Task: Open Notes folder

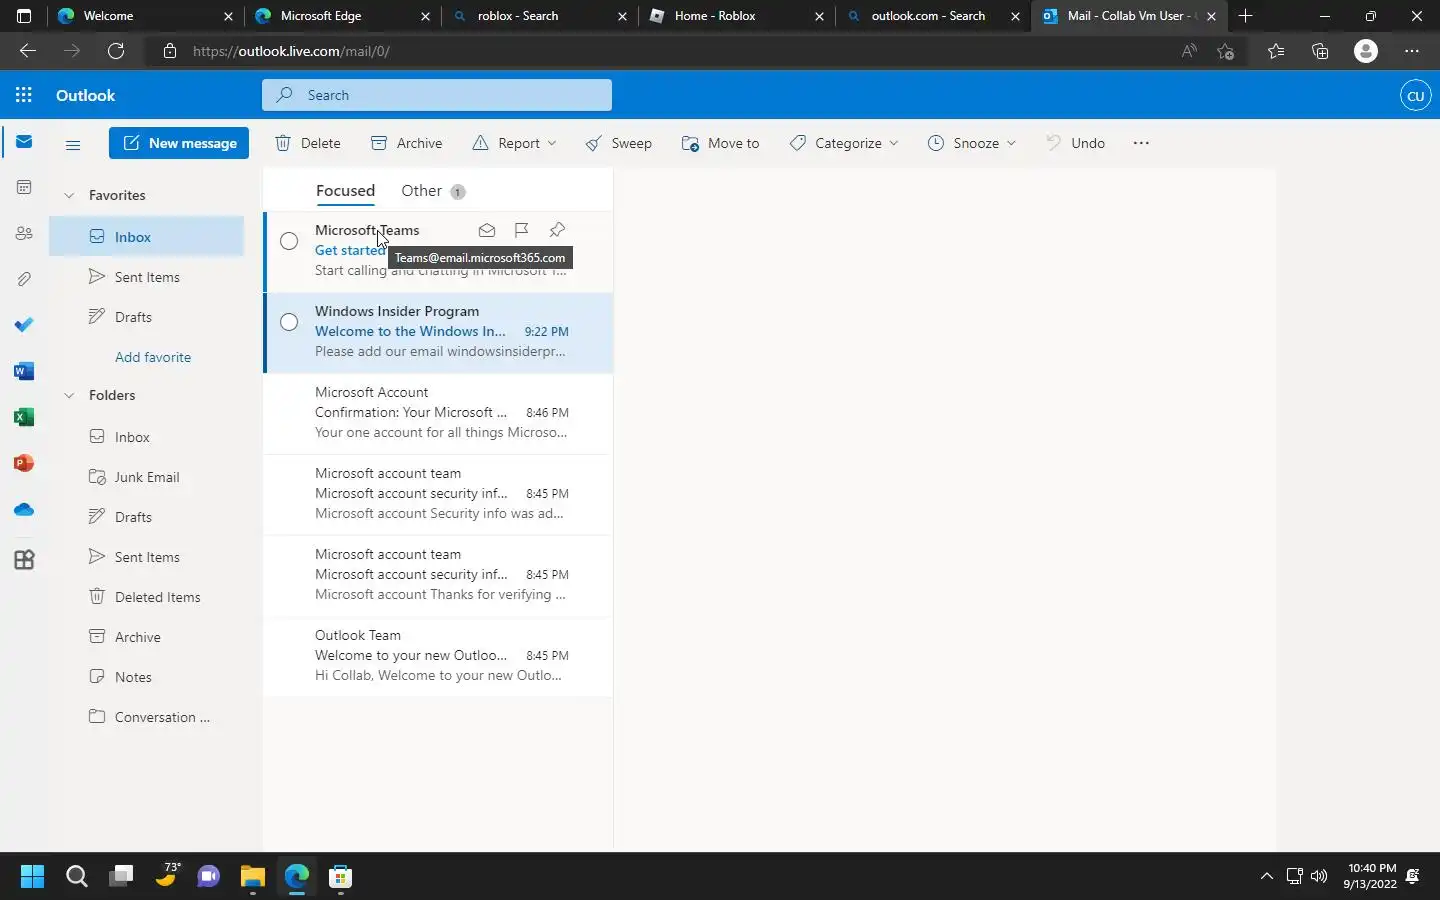Action: 146,677
